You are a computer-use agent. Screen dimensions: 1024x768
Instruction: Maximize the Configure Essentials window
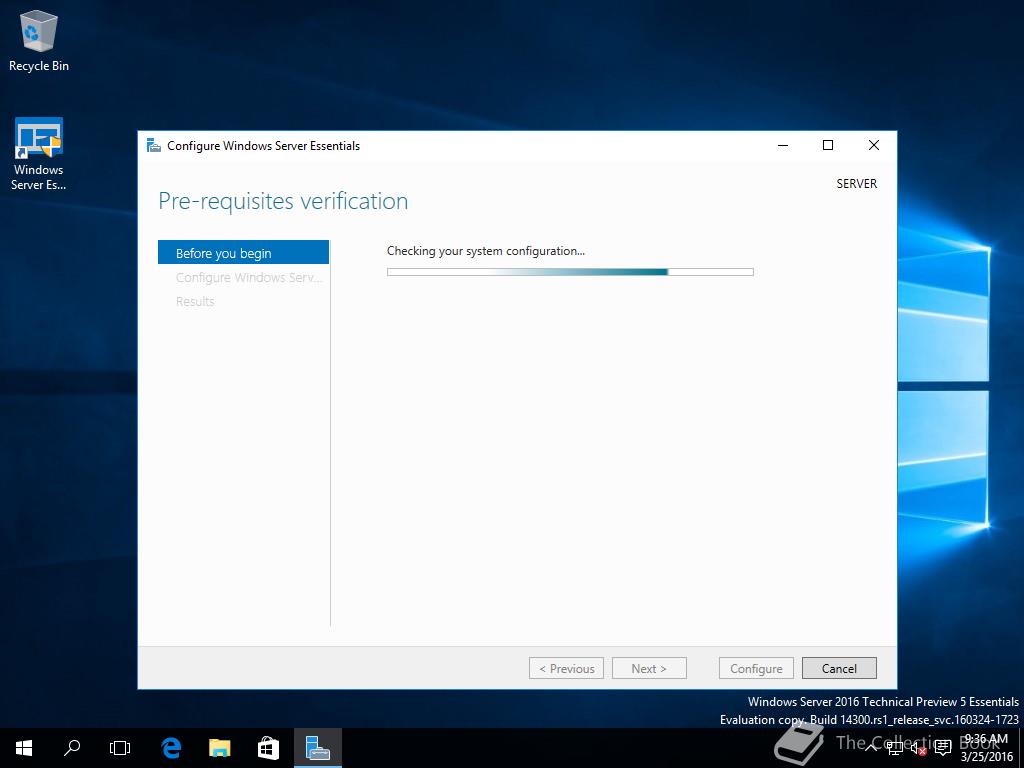pyautogui.click(x=827, y=145)
